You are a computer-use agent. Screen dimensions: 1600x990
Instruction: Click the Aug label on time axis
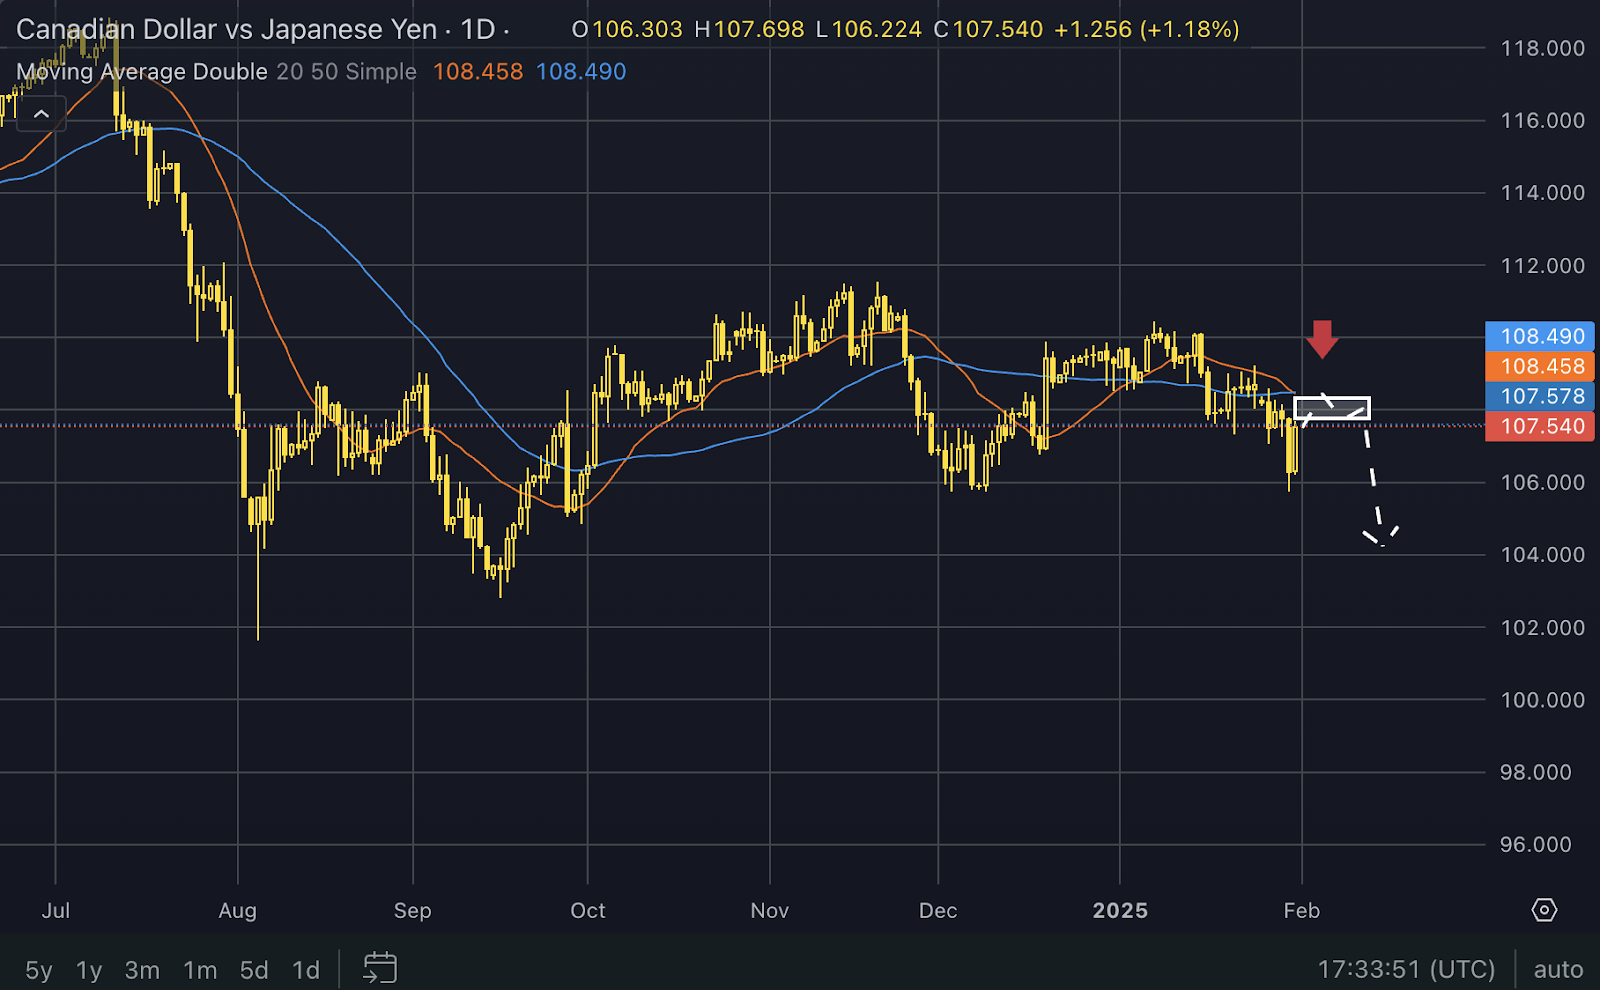238,910
